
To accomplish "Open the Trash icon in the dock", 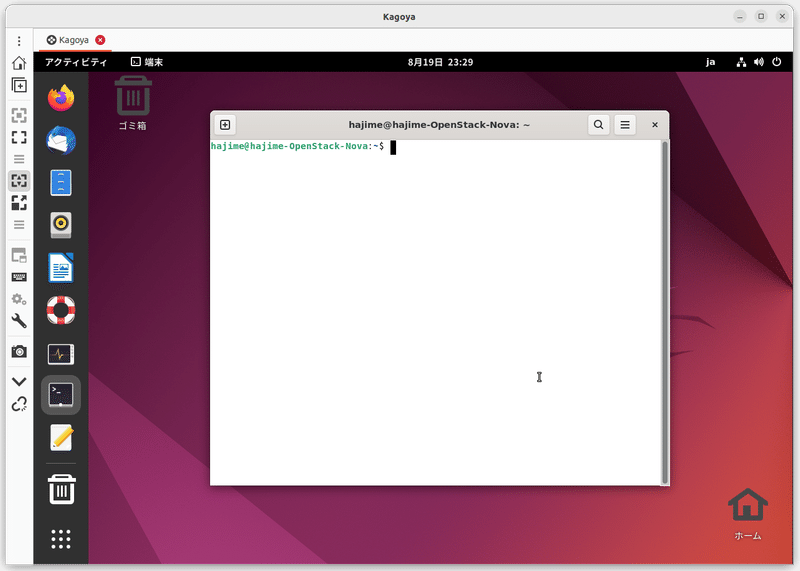I will pos(61,489).
